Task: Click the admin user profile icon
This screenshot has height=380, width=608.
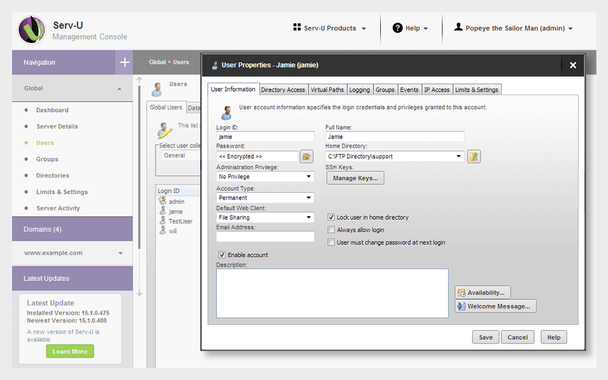Action: [x=458, y=27]
